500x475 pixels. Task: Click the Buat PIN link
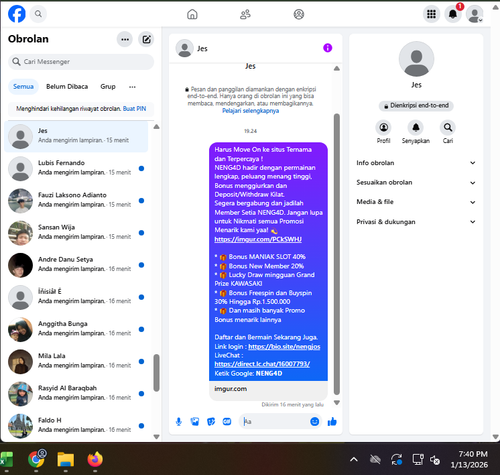point(134,109)
